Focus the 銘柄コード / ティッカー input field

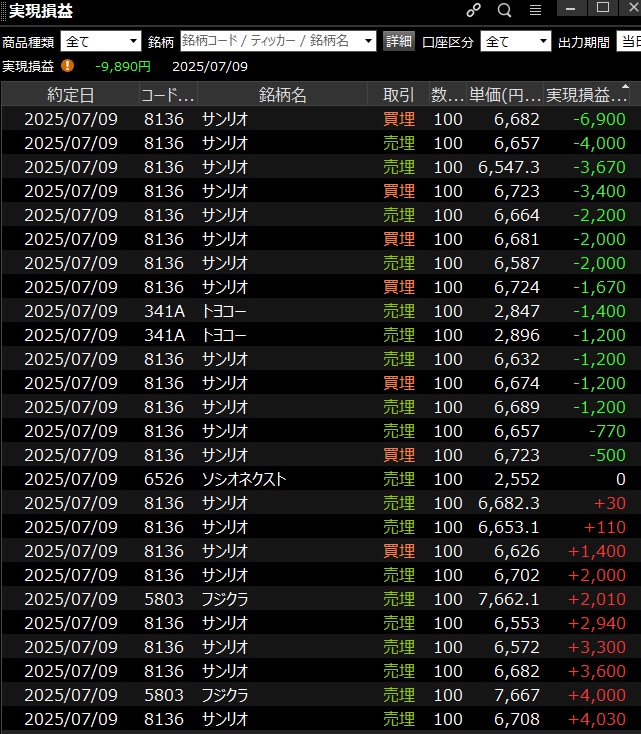coord(272,41)
